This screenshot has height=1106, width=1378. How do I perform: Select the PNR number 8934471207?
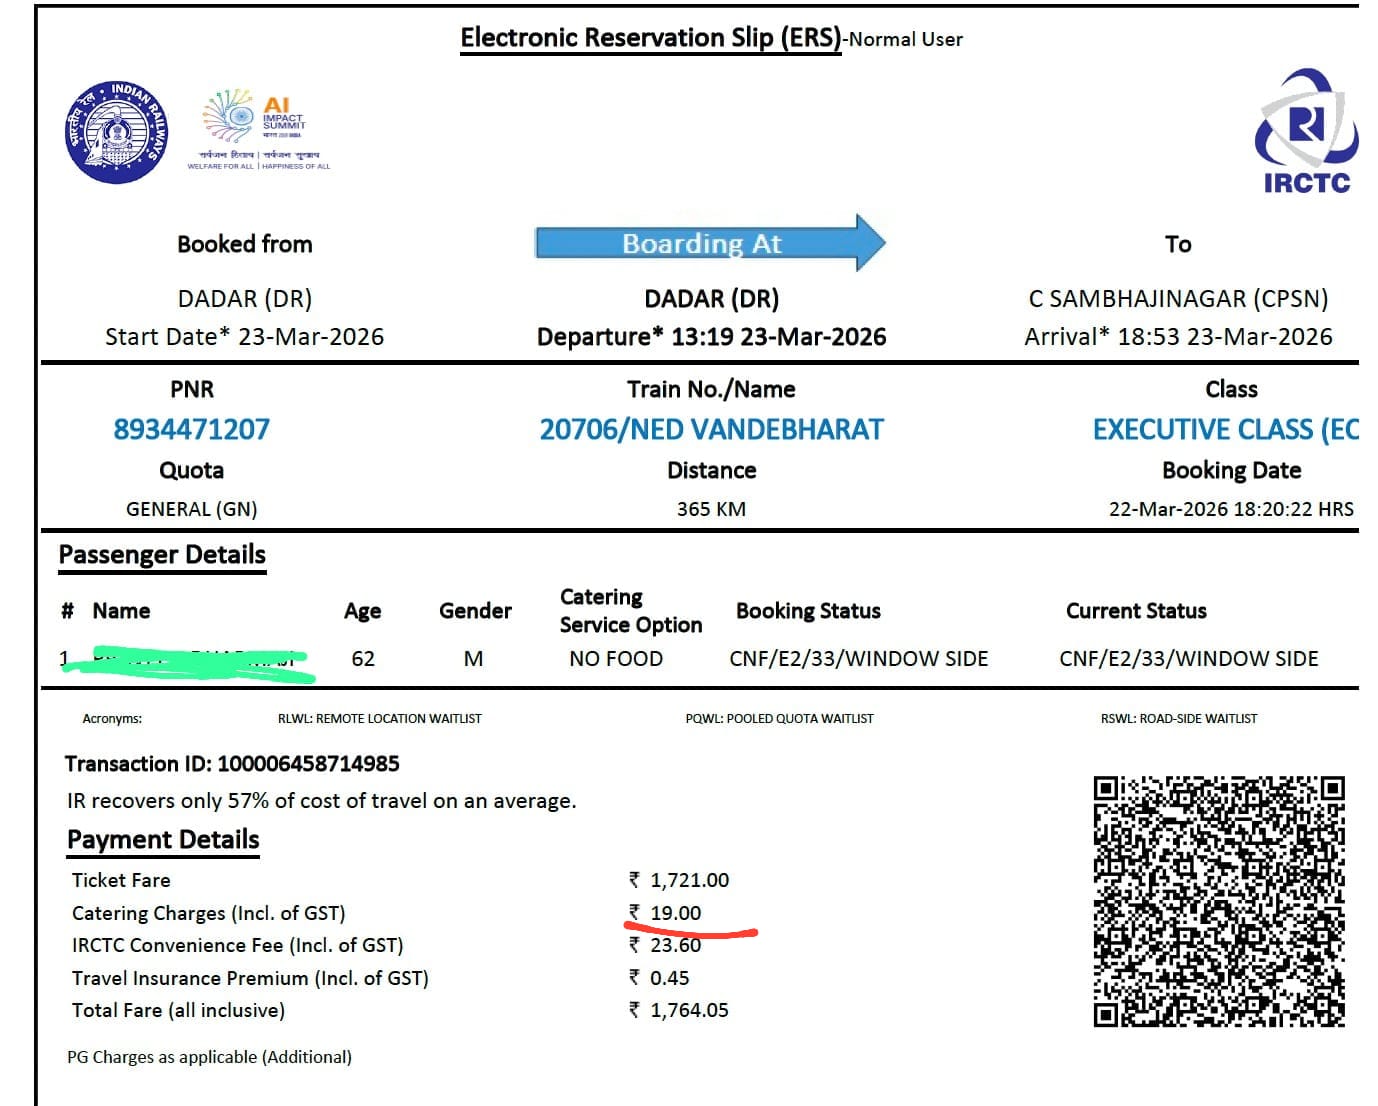click(191, 429)
